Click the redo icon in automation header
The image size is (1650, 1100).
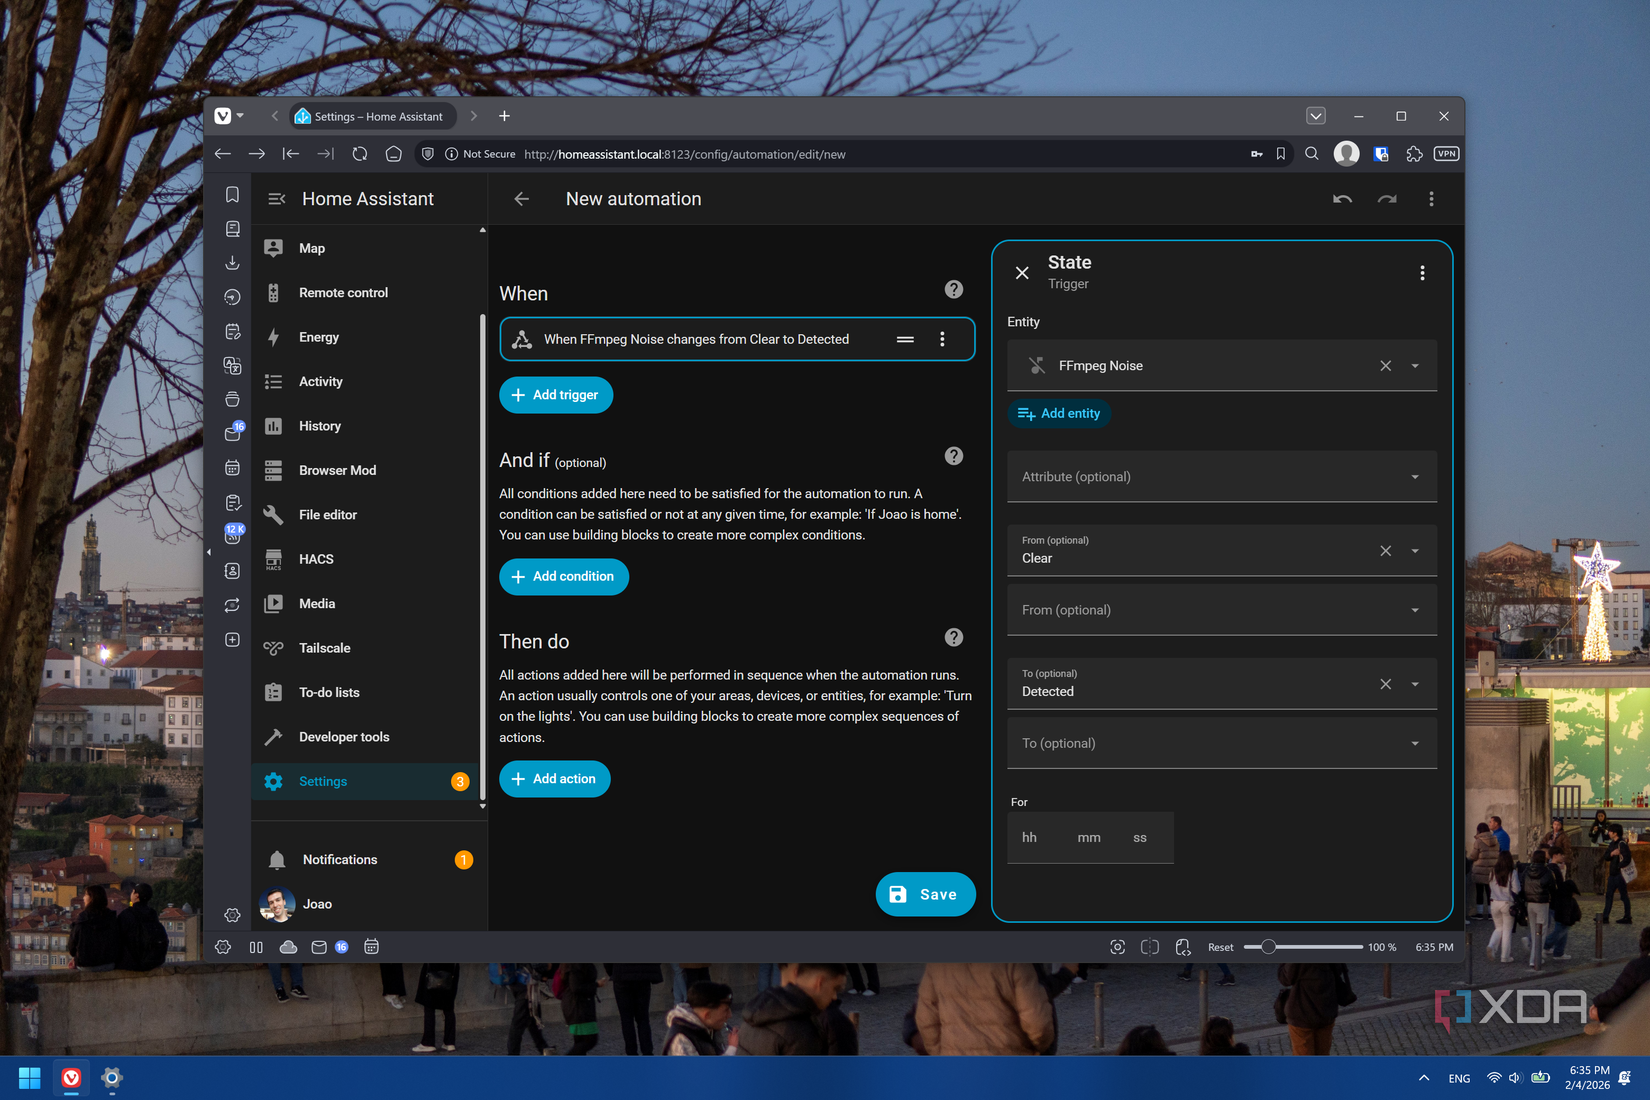click(x=1387, y=199)
